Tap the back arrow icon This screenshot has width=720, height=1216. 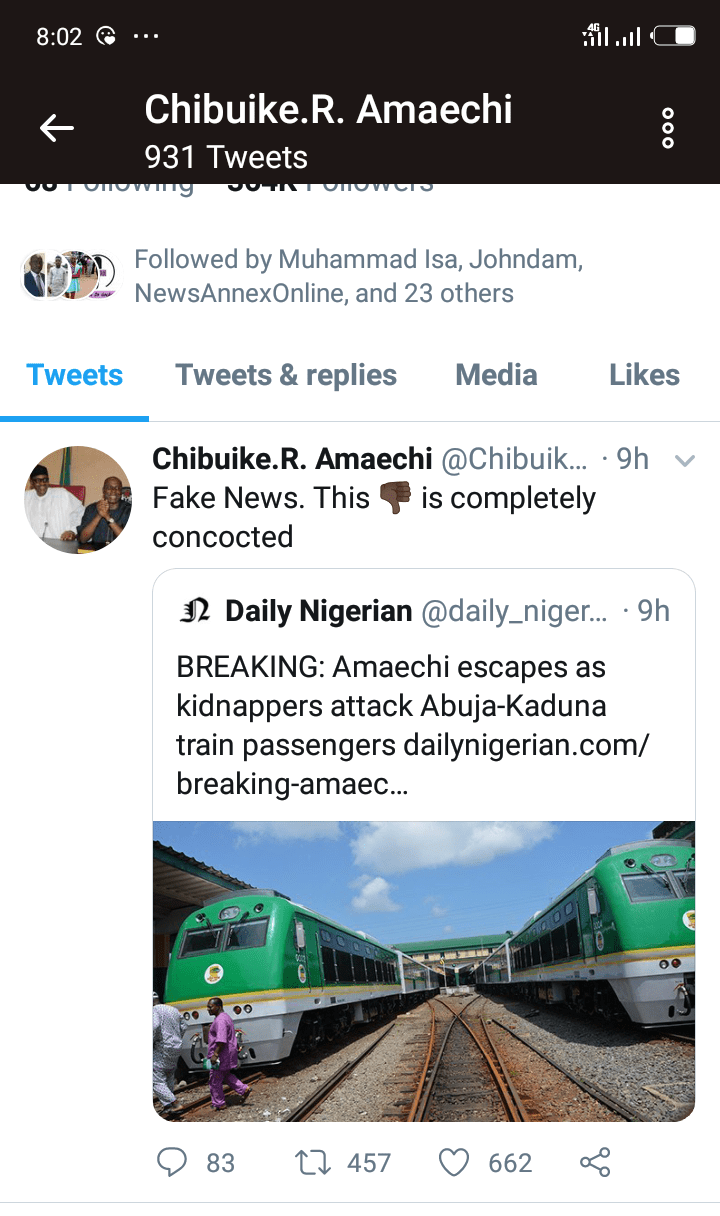click(57, 128)
